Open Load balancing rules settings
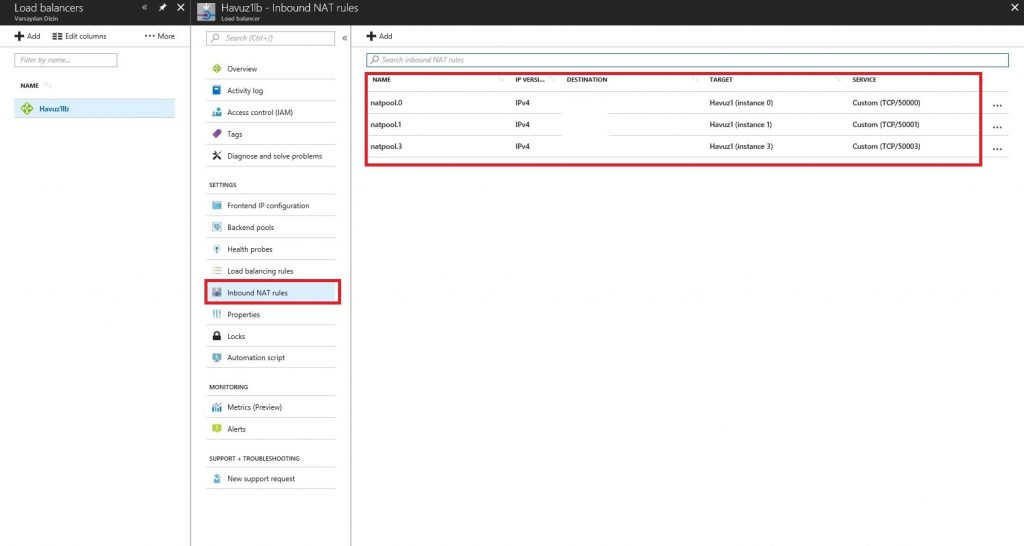Image resolution: width=1024 pixels, height=546 pixels. pos(260,271)
